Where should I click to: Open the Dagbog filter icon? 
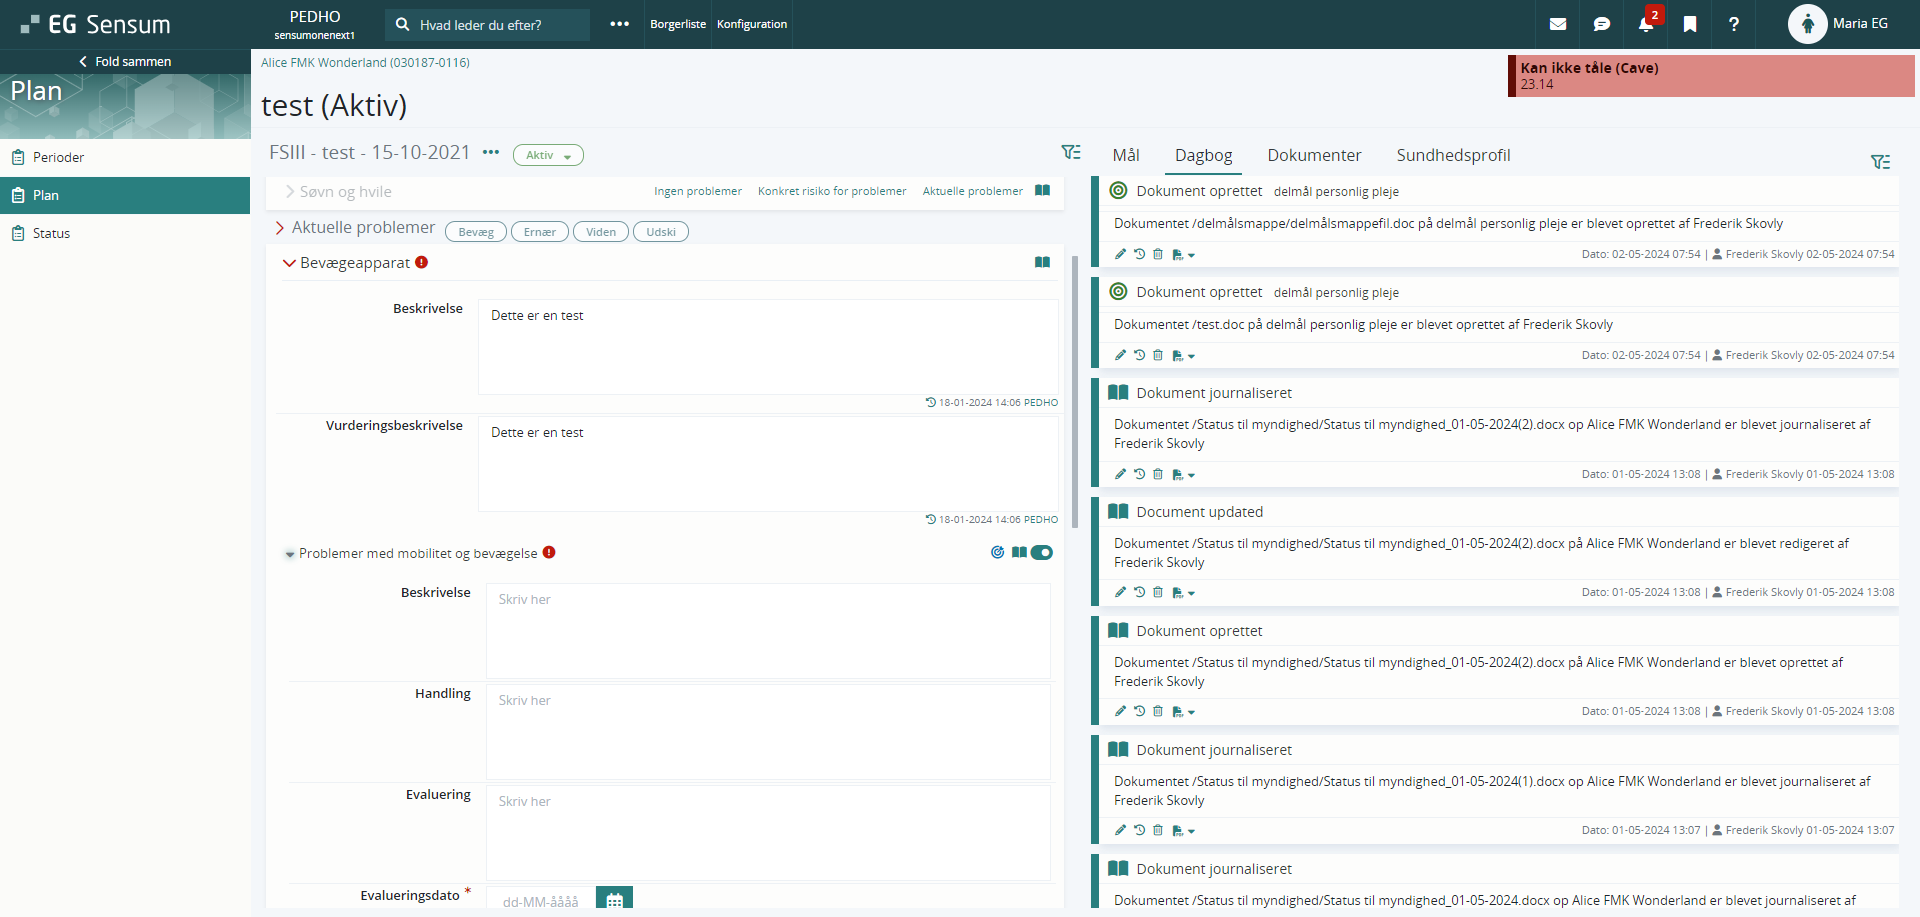pos(1880,162)
